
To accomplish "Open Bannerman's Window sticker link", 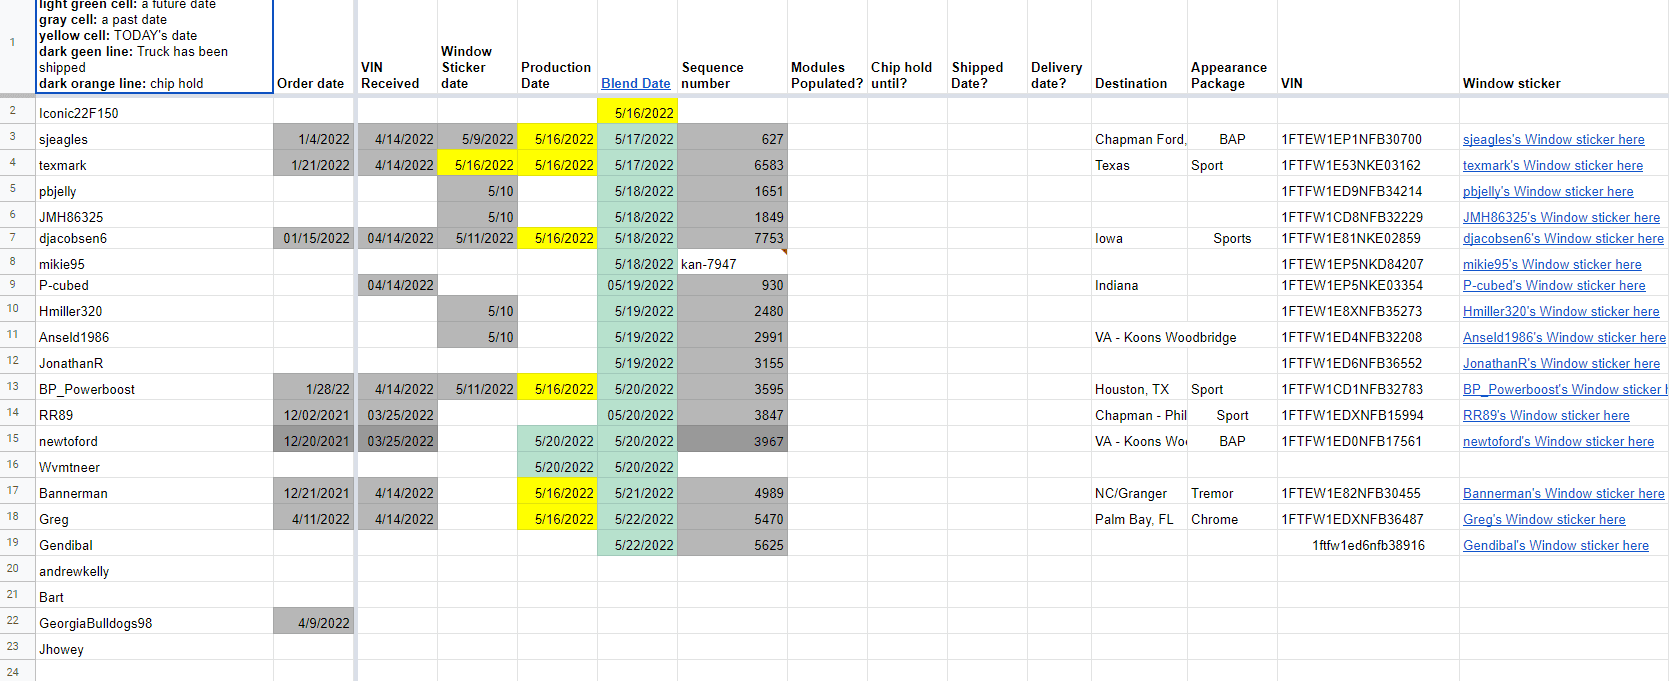I will [x=1563, y=494].
